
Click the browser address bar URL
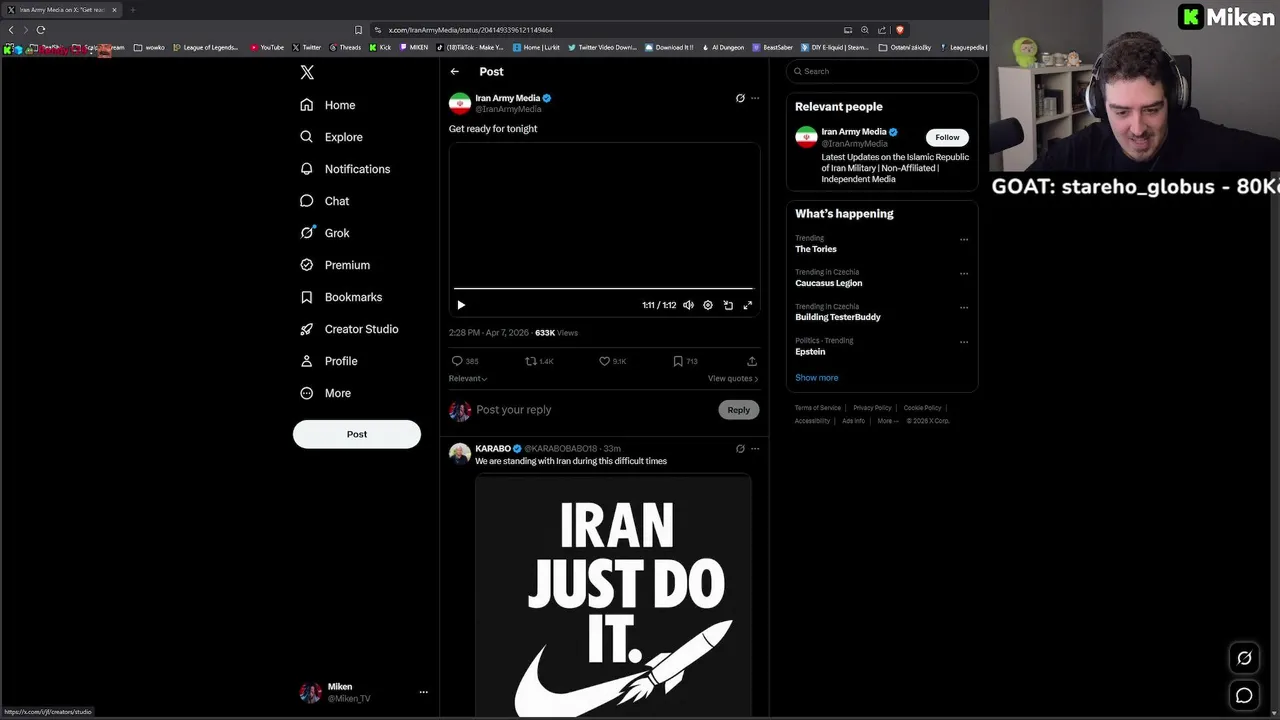click(x=470, y=30)
